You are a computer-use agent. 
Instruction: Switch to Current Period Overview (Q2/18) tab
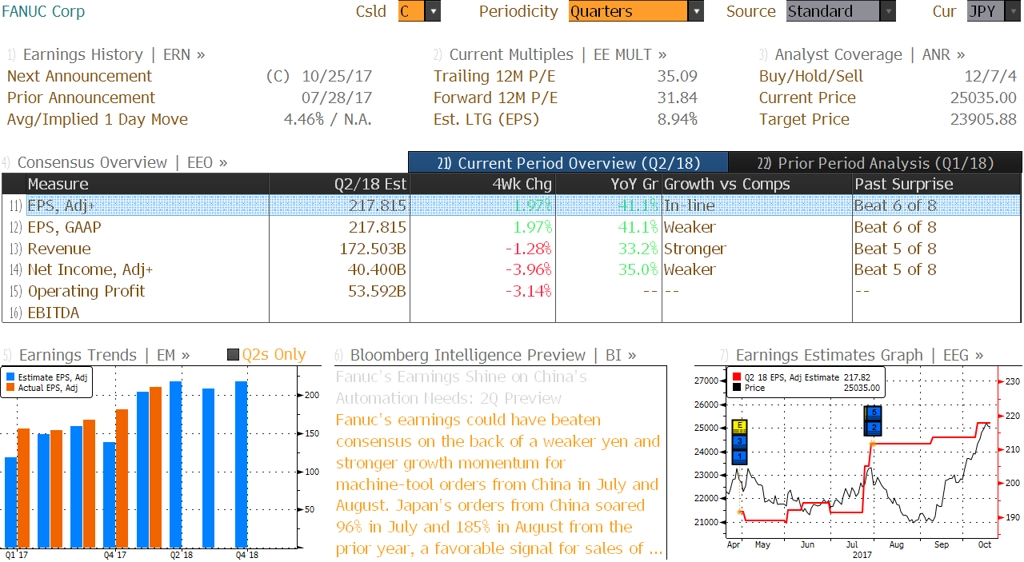568,163
